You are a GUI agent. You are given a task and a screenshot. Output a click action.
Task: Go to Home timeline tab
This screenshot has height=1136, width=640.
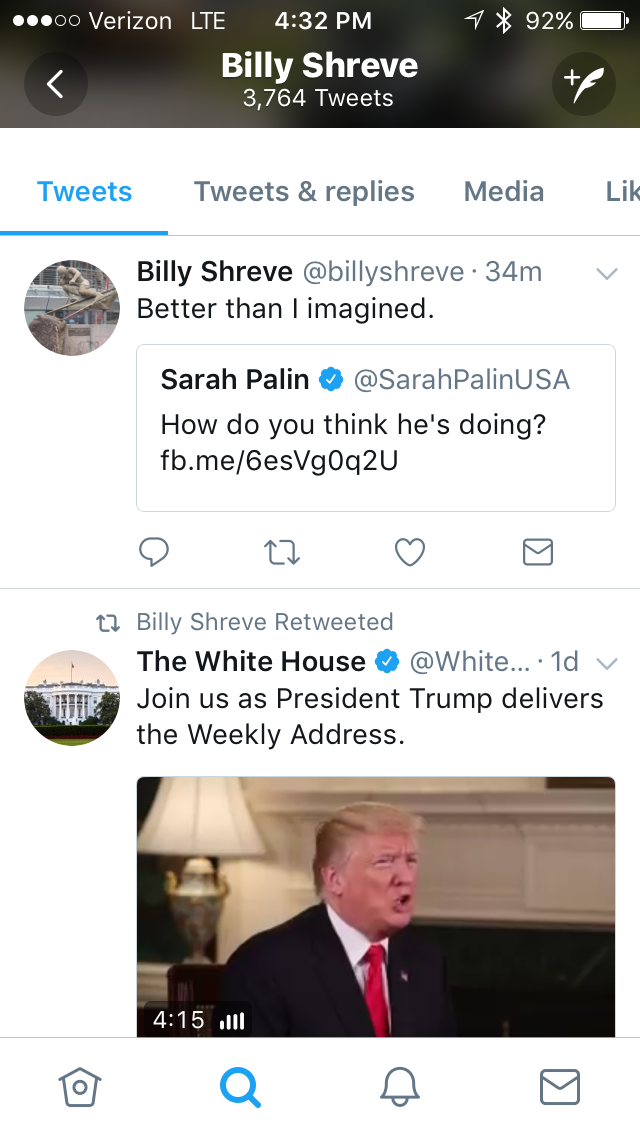point(80,1086)
